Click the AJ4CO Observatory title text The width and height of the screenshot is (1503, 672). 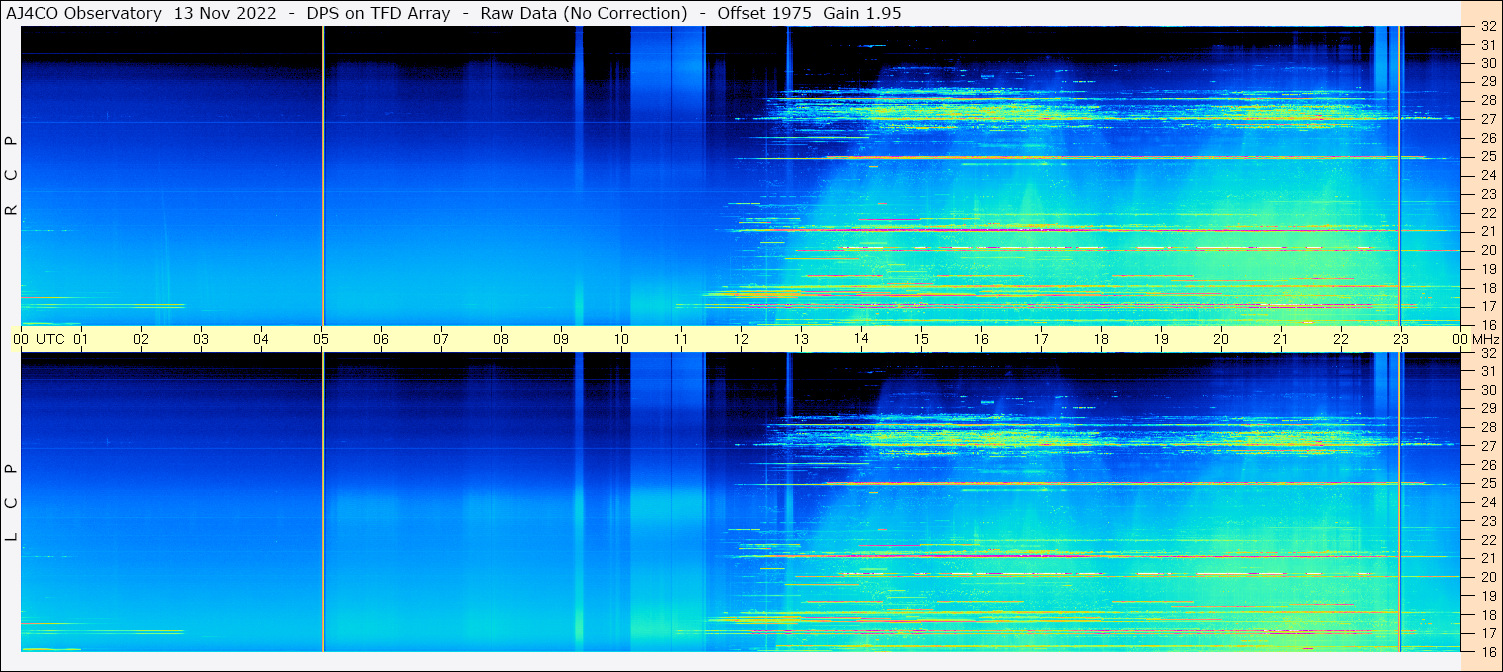[x=84, y=12]
